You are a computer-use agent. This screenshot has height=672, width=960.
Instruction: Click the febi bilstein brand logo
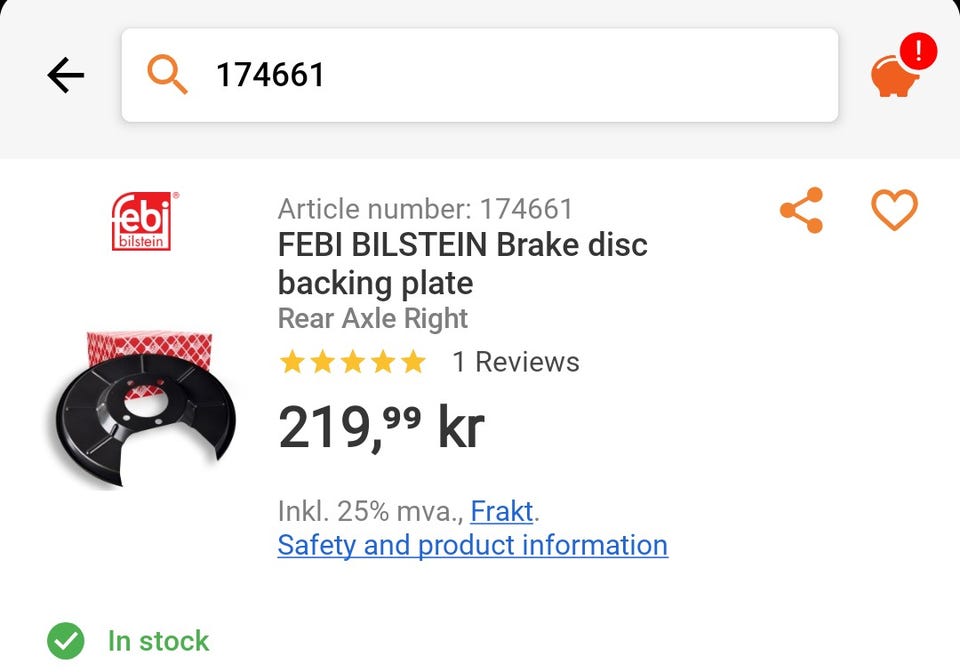(x=143, y=222)
